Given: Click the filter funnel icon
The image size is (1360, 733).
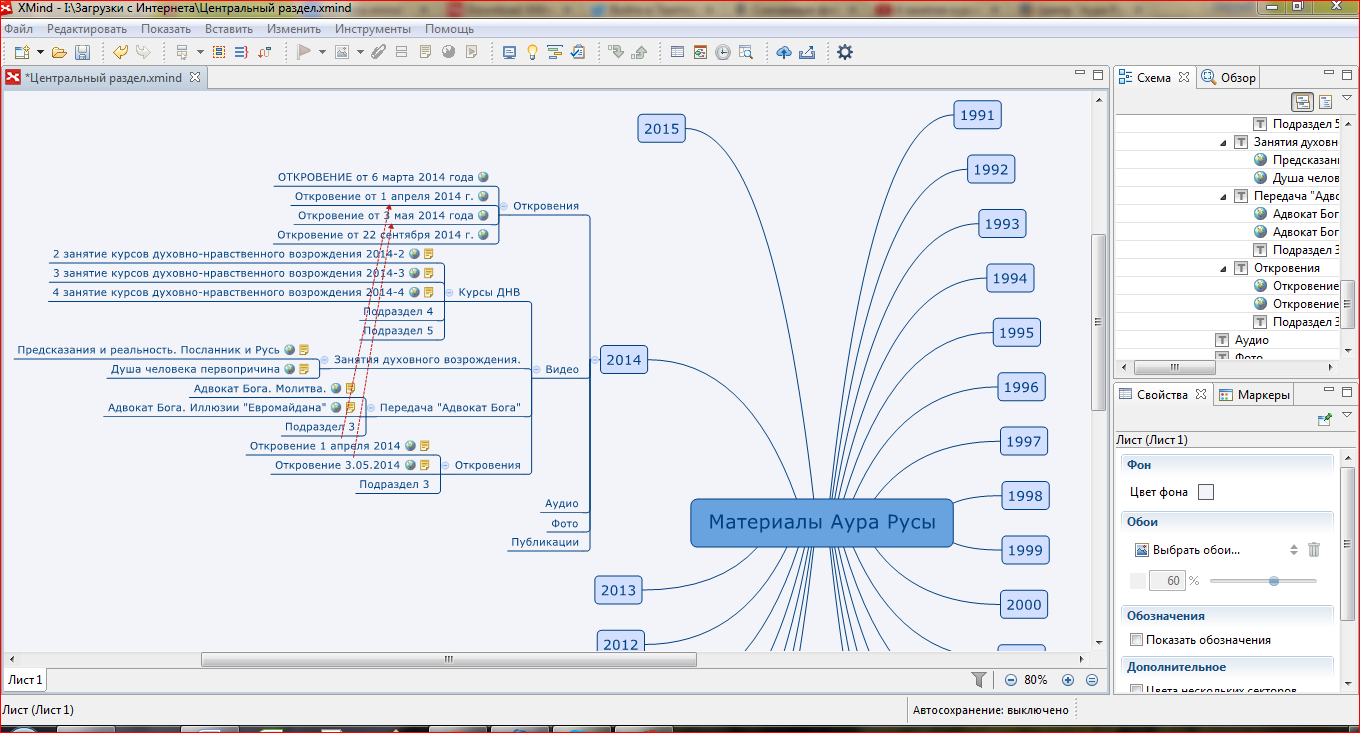Looking at the screenshot, I should pos(979,680).
